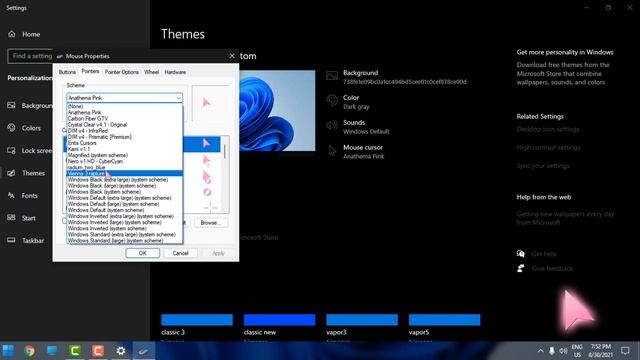Select the classic 3 theme thumbnail

pos(197,320)
